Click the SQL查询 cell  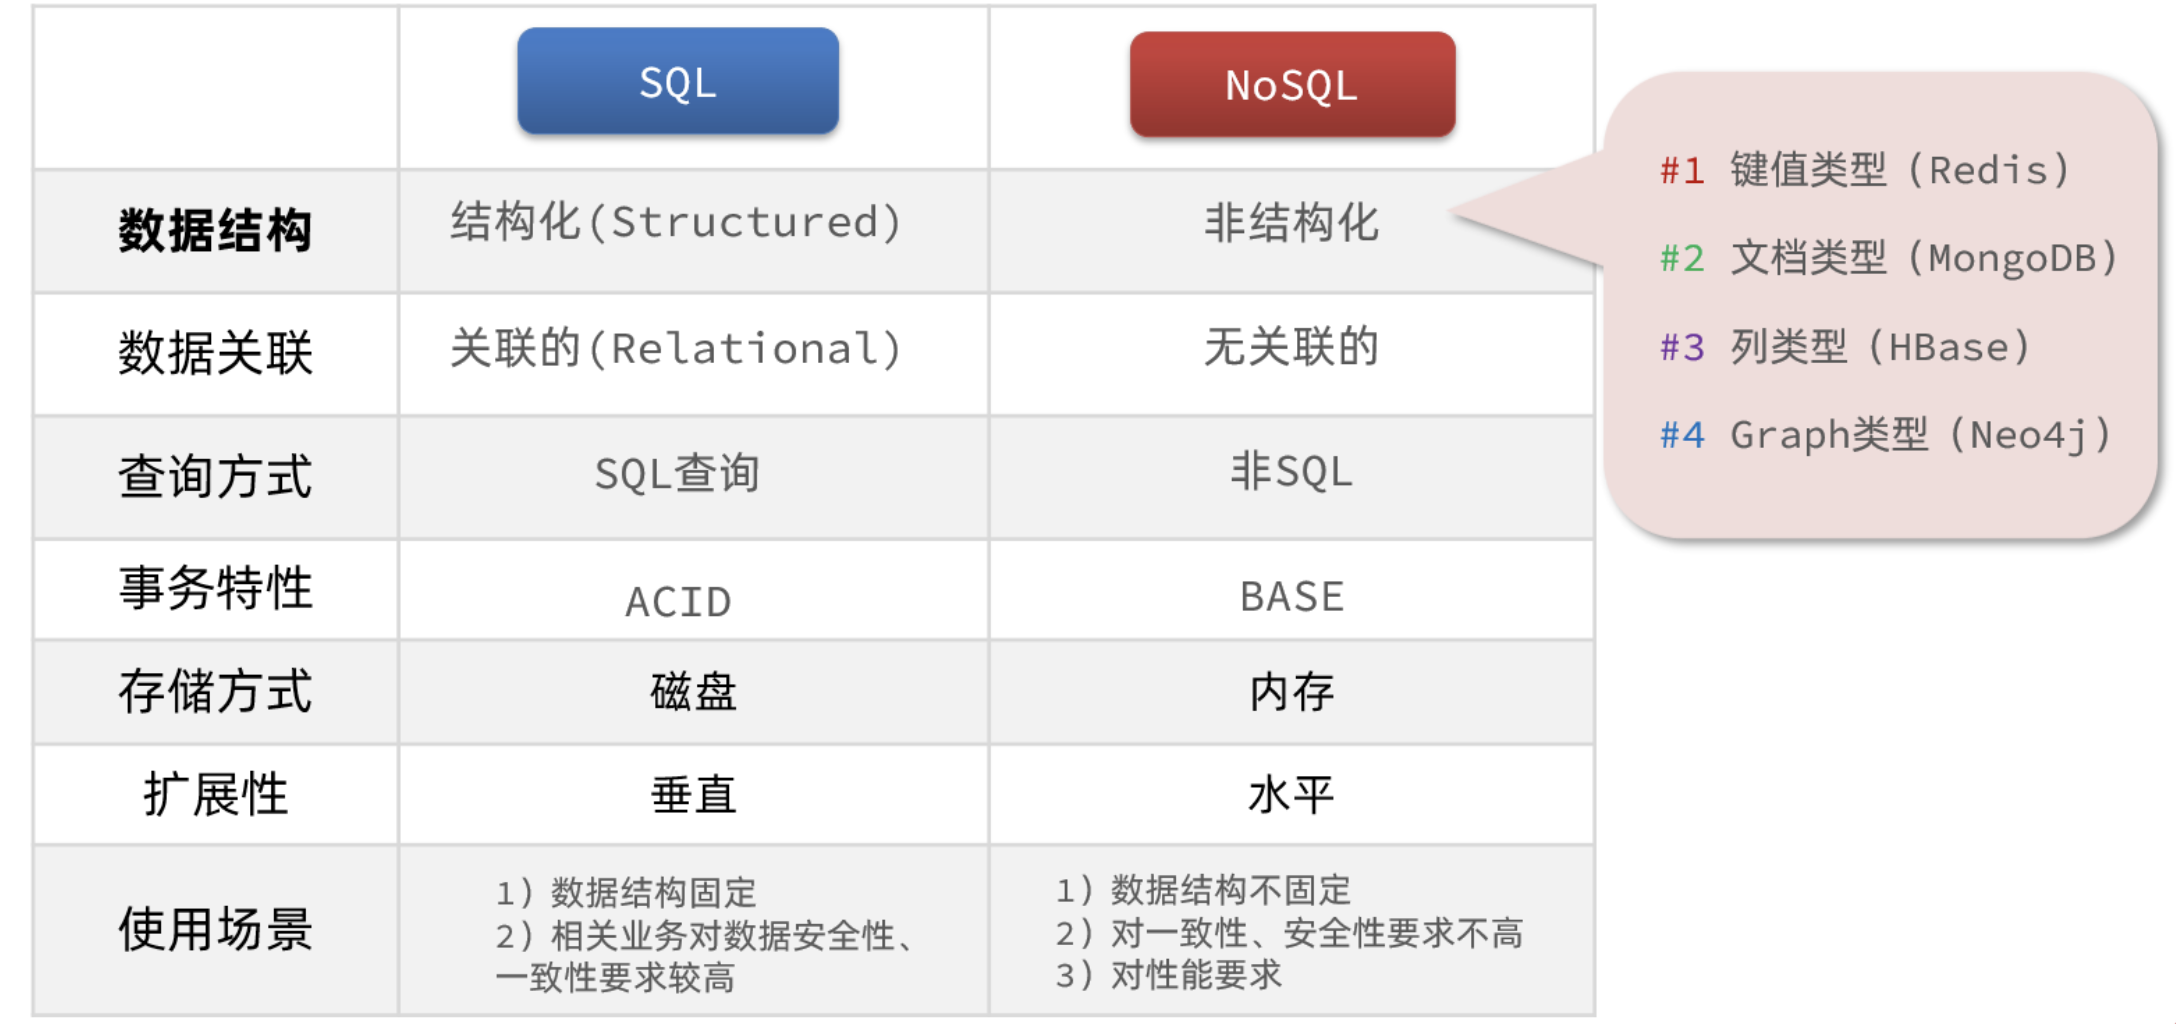pos(694,477)
